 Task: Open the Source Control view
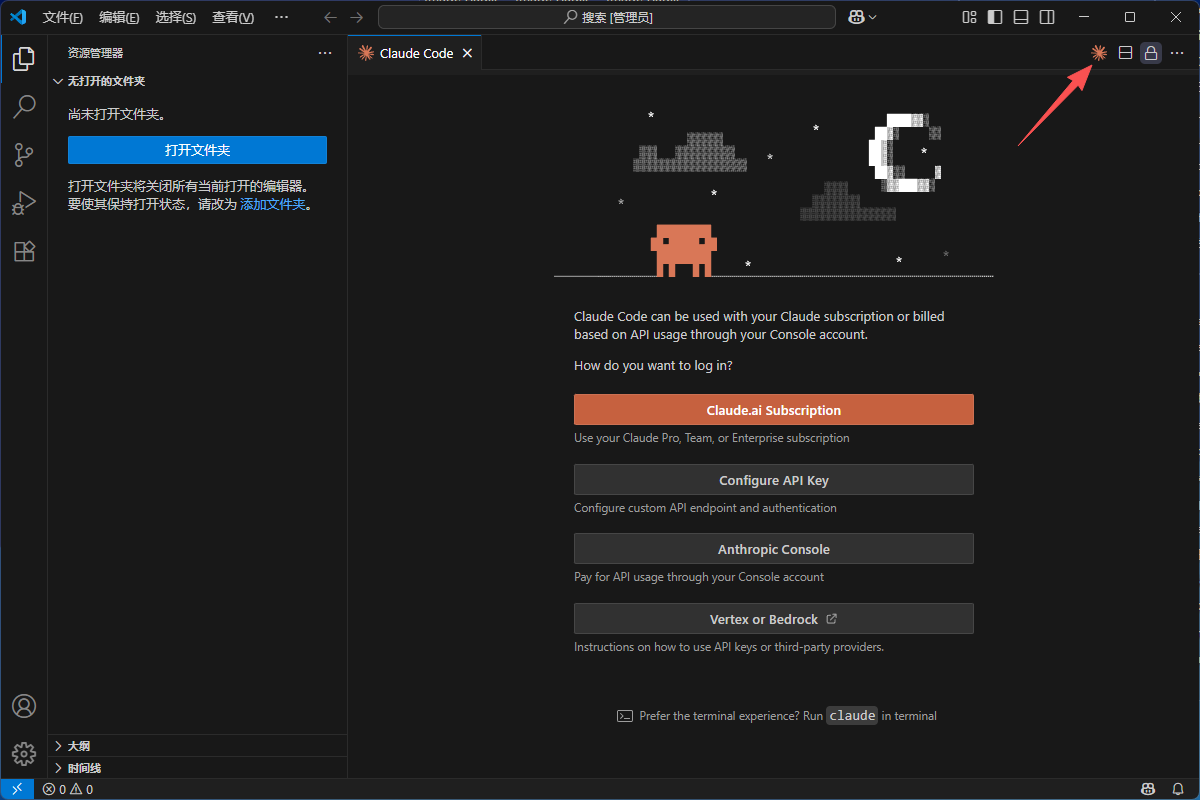click(x=24, y=155)
